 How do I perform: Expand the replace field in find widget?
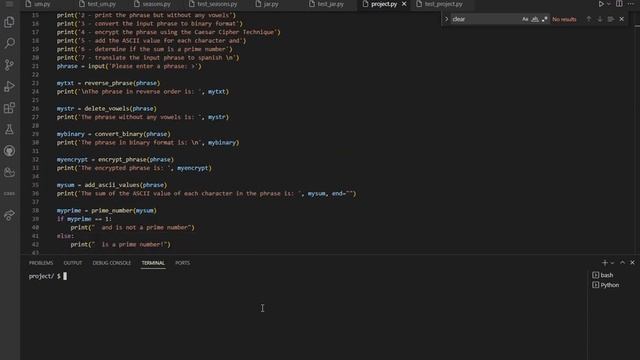click(446, 19)
